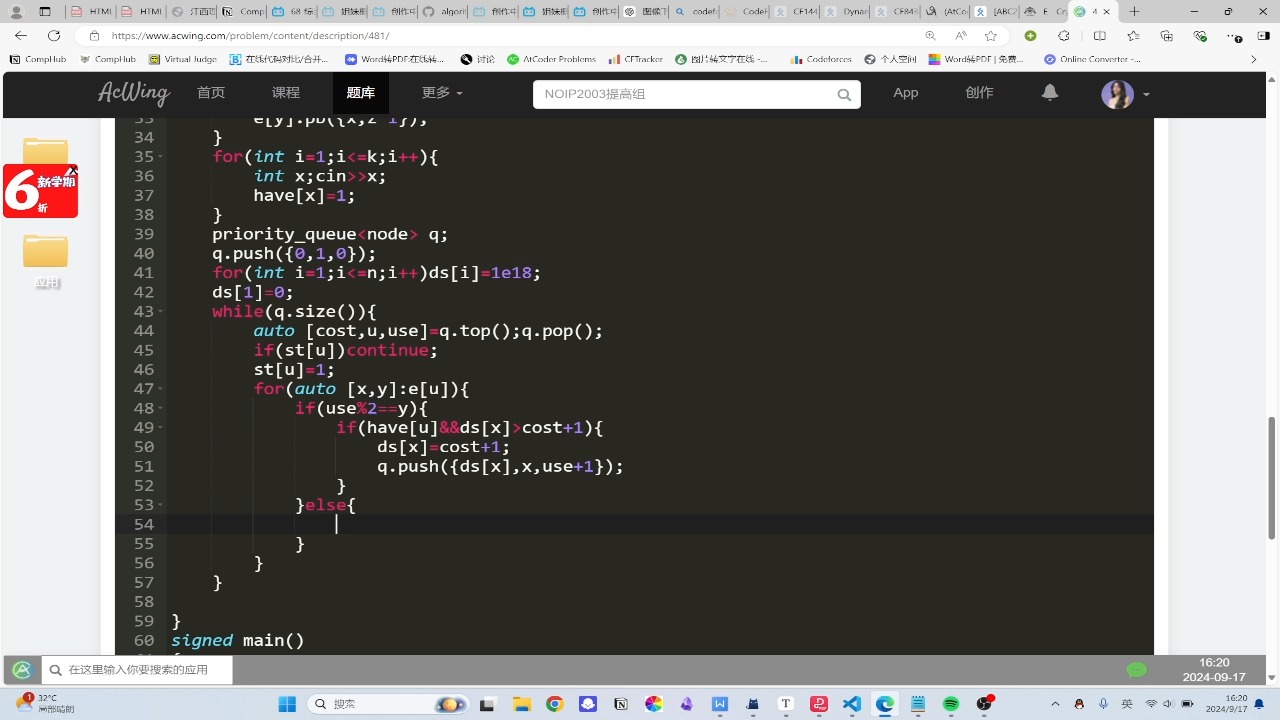Open the green launcher icon beside app search
This screenshot has height=720, width=1280.
coord(22,670)
